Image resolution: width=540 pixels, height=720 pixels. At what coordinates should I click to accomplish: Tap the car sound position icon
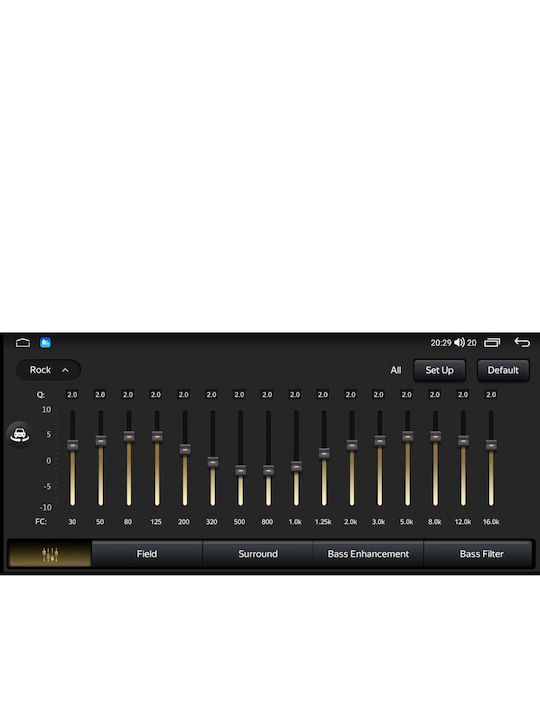20,434
